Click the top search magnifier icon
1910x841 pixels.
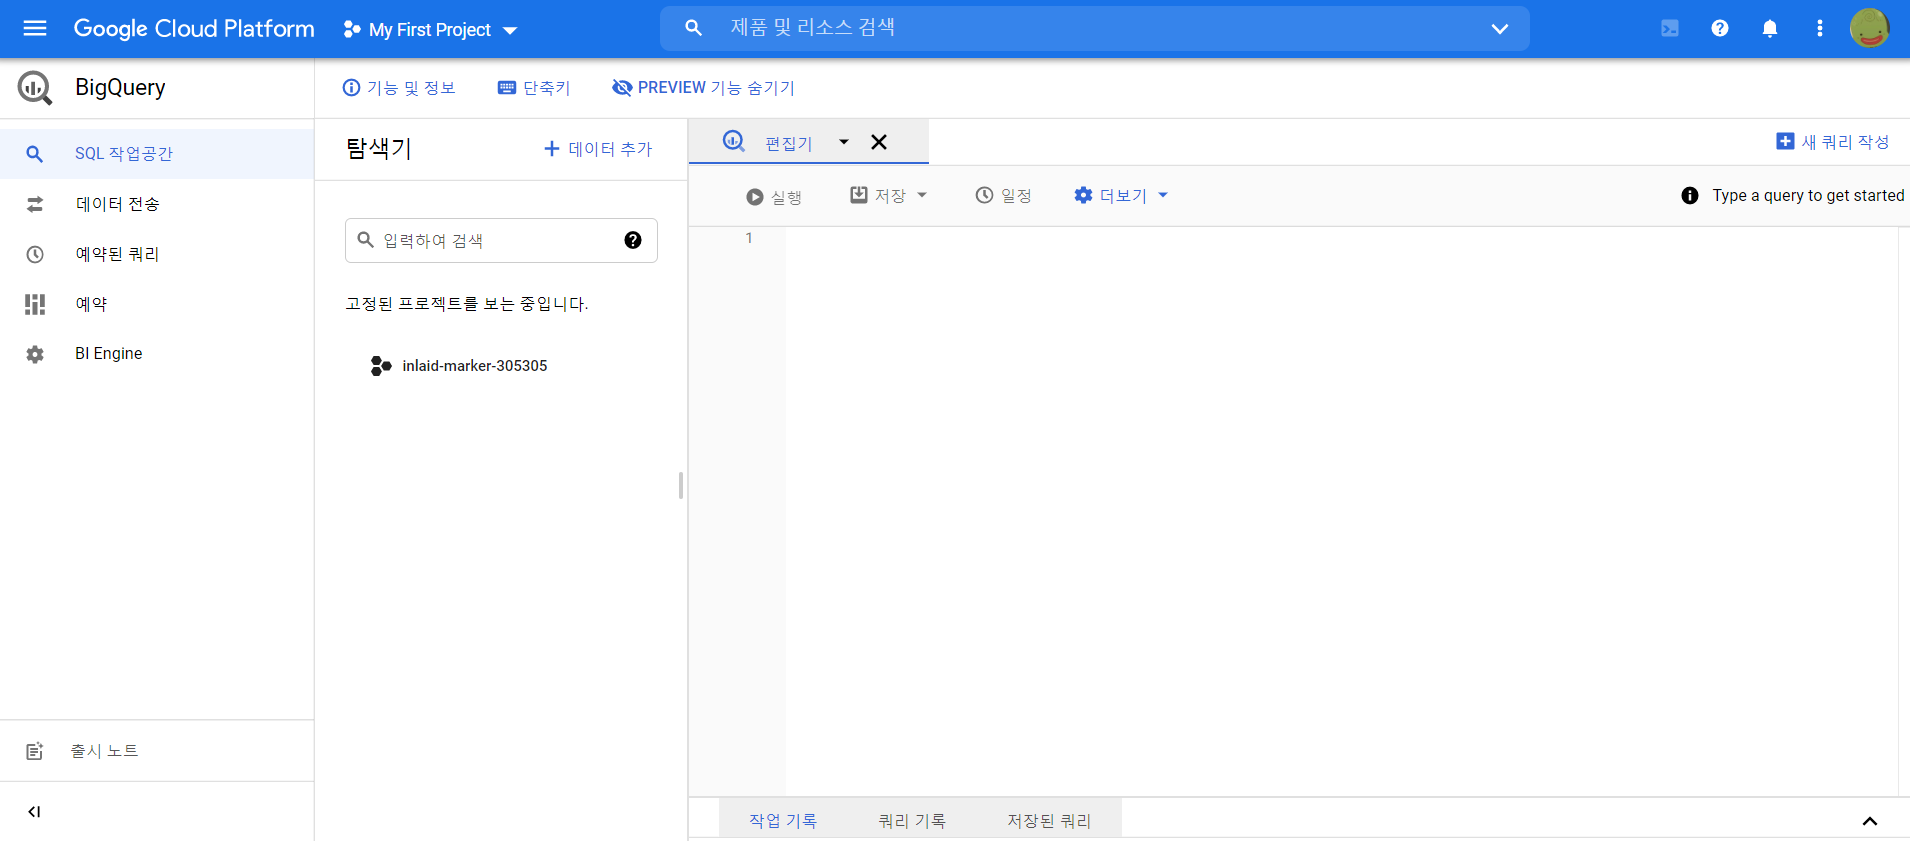pyautogui.click(x=693, y=28)
